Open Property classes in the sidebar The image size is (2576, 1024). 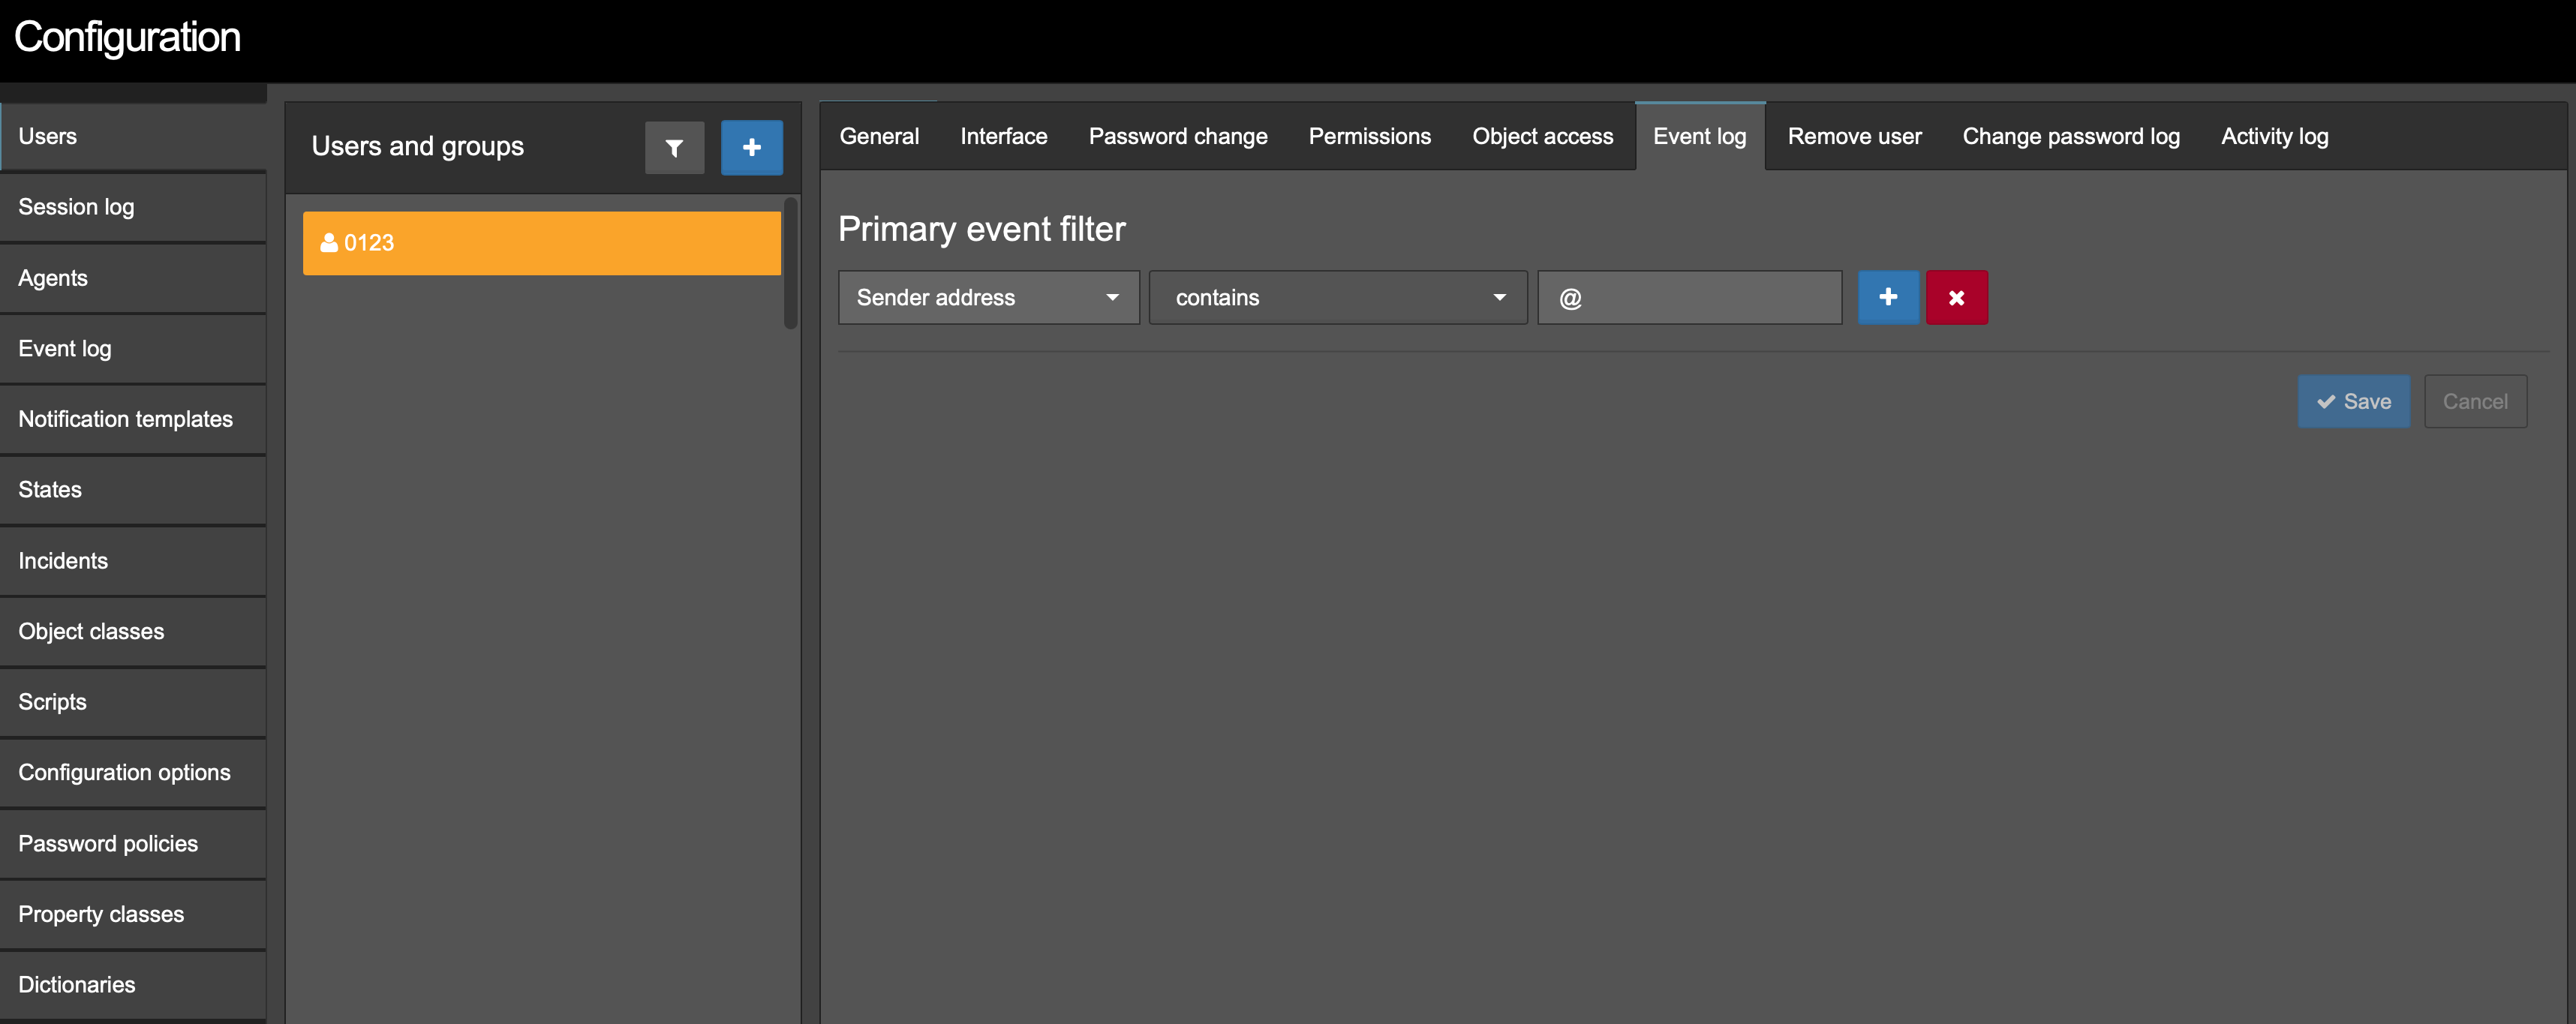133,914
